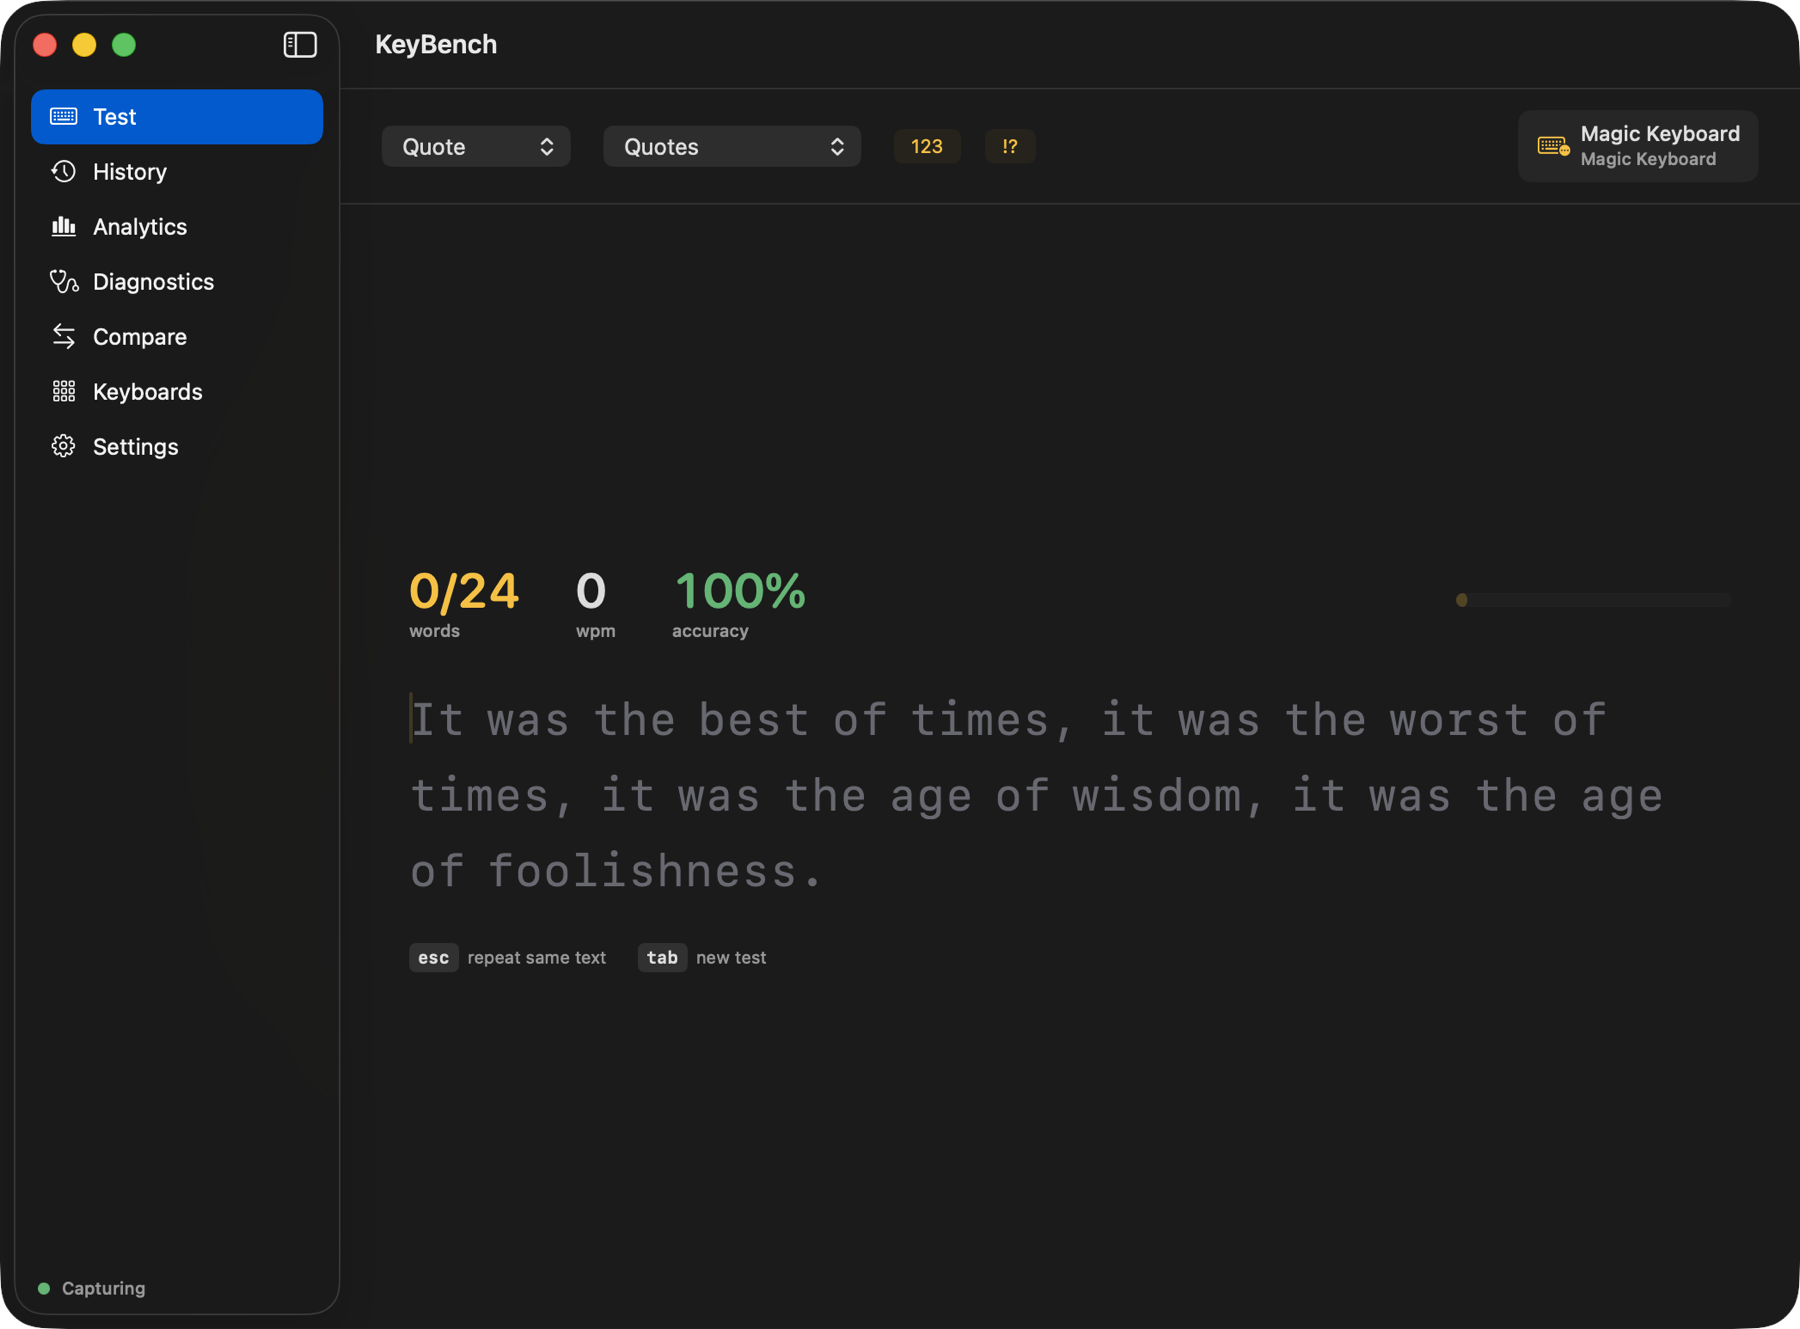Screen dimensions: 1800x1329
Task: Click the tab key hint badge
Action: point(662,957)
